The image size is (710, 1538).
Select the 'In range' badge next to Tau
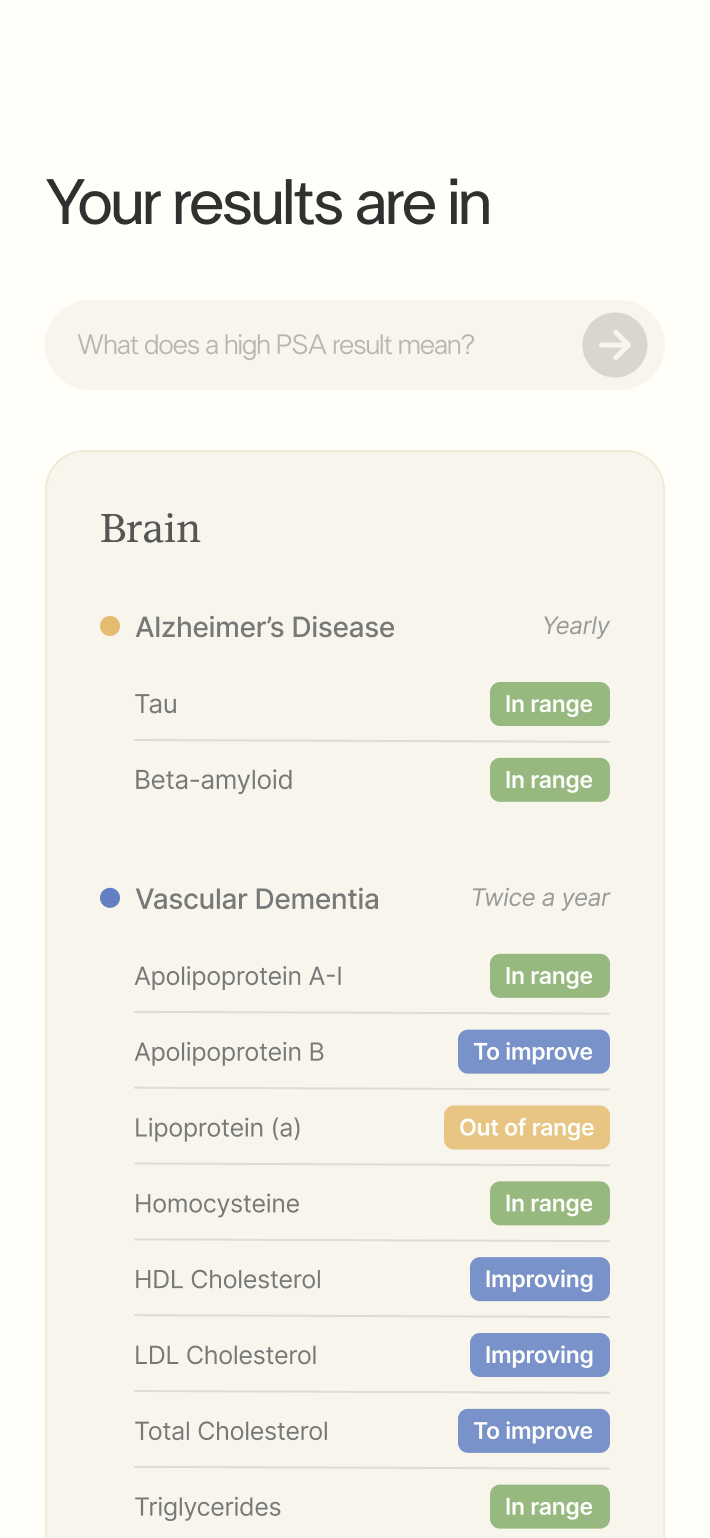(x=549, y=703)
